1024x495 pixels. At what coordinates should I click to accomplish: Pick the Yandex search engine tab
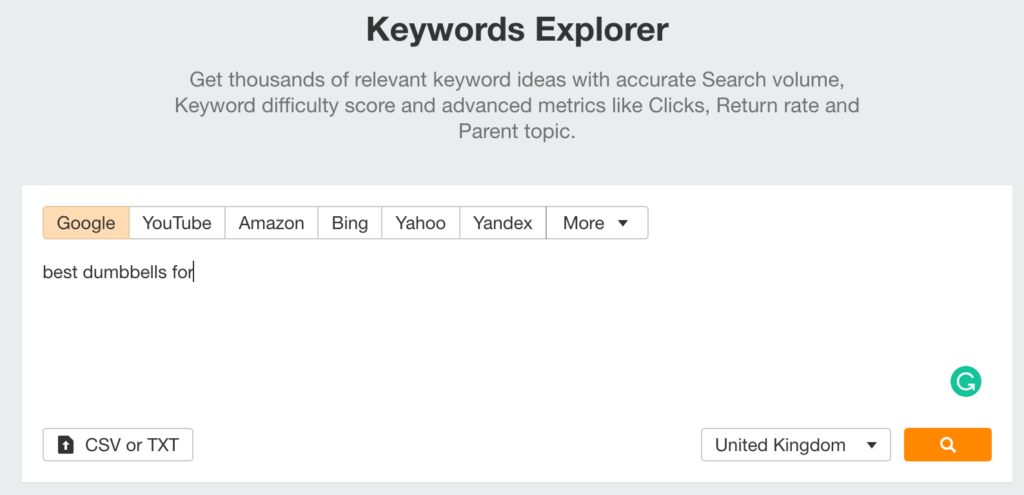[503, 223]
